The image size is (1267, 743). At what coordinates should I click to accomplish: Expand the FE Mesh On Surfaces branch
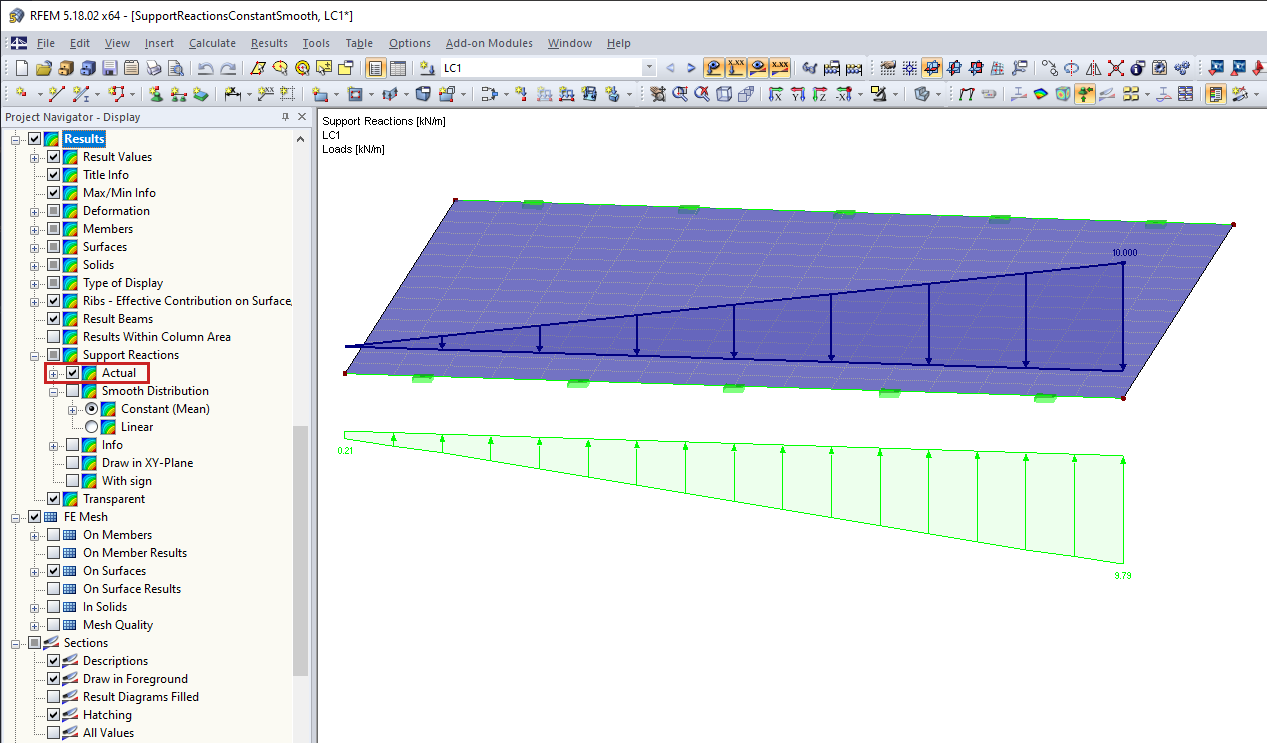35,570
